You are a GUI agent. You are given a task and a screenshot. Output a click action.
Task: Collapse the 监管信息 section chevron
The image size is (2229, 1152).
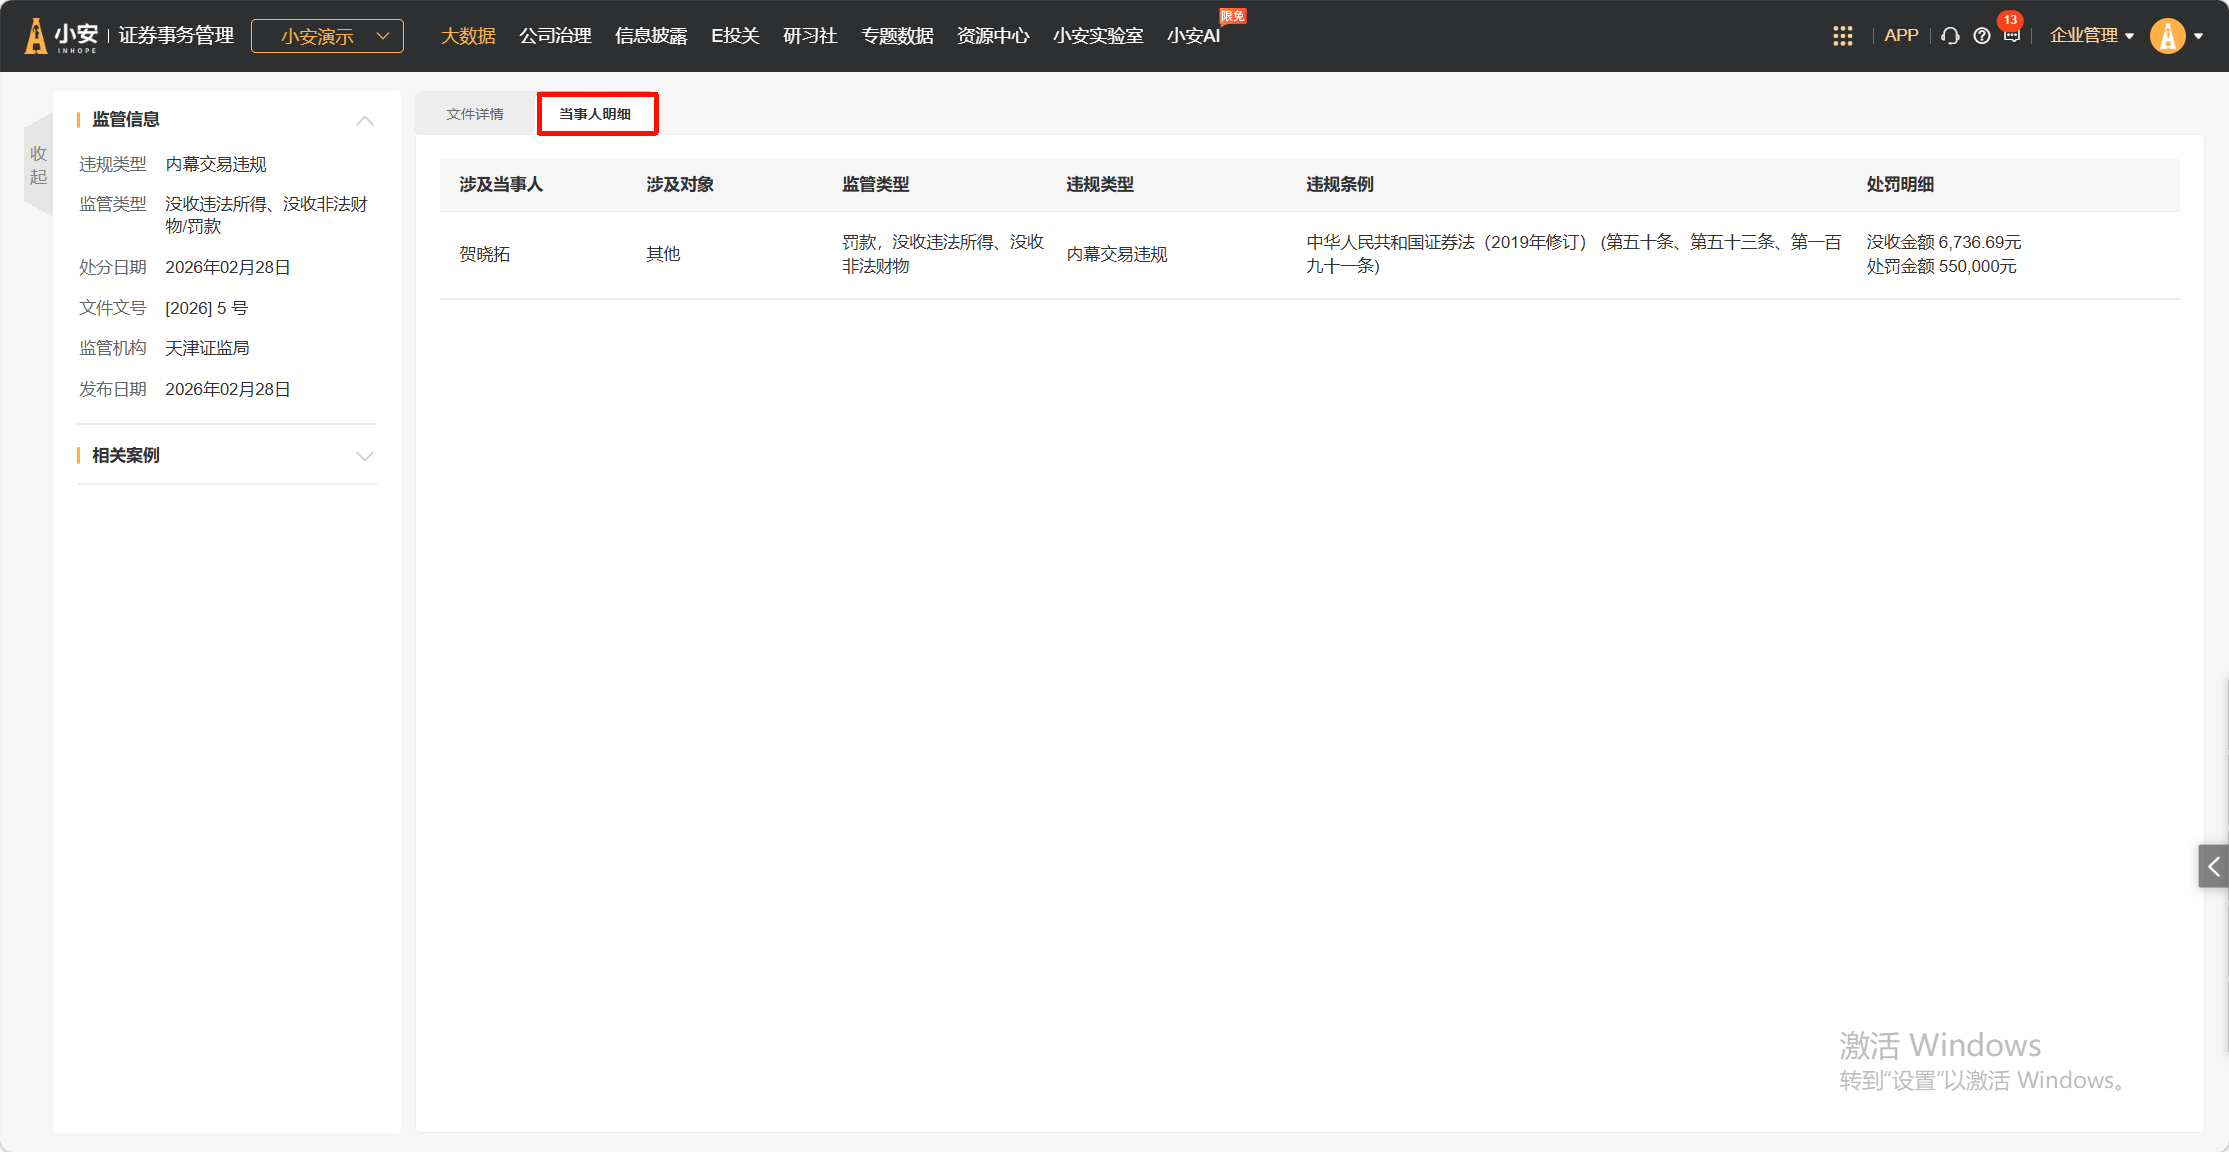click(365, 120)
